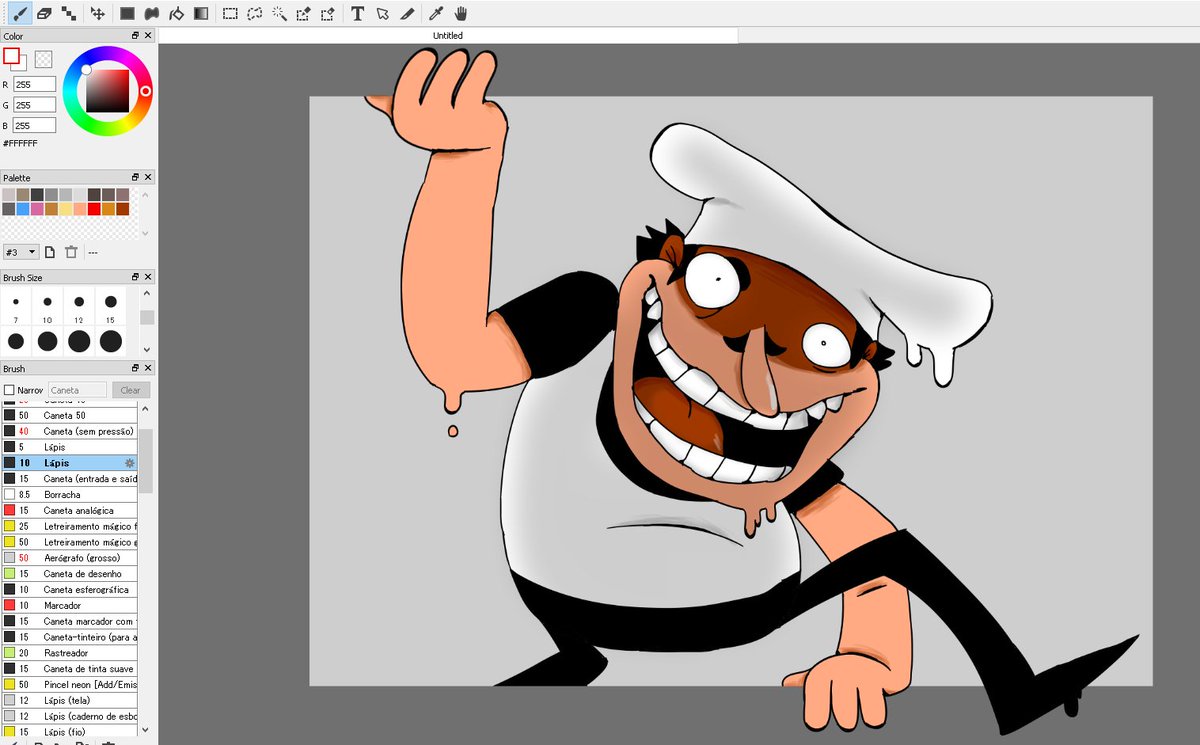Open the palette #3 dropdown
This screenshot has height=745, width=1200.
(21, 252)
